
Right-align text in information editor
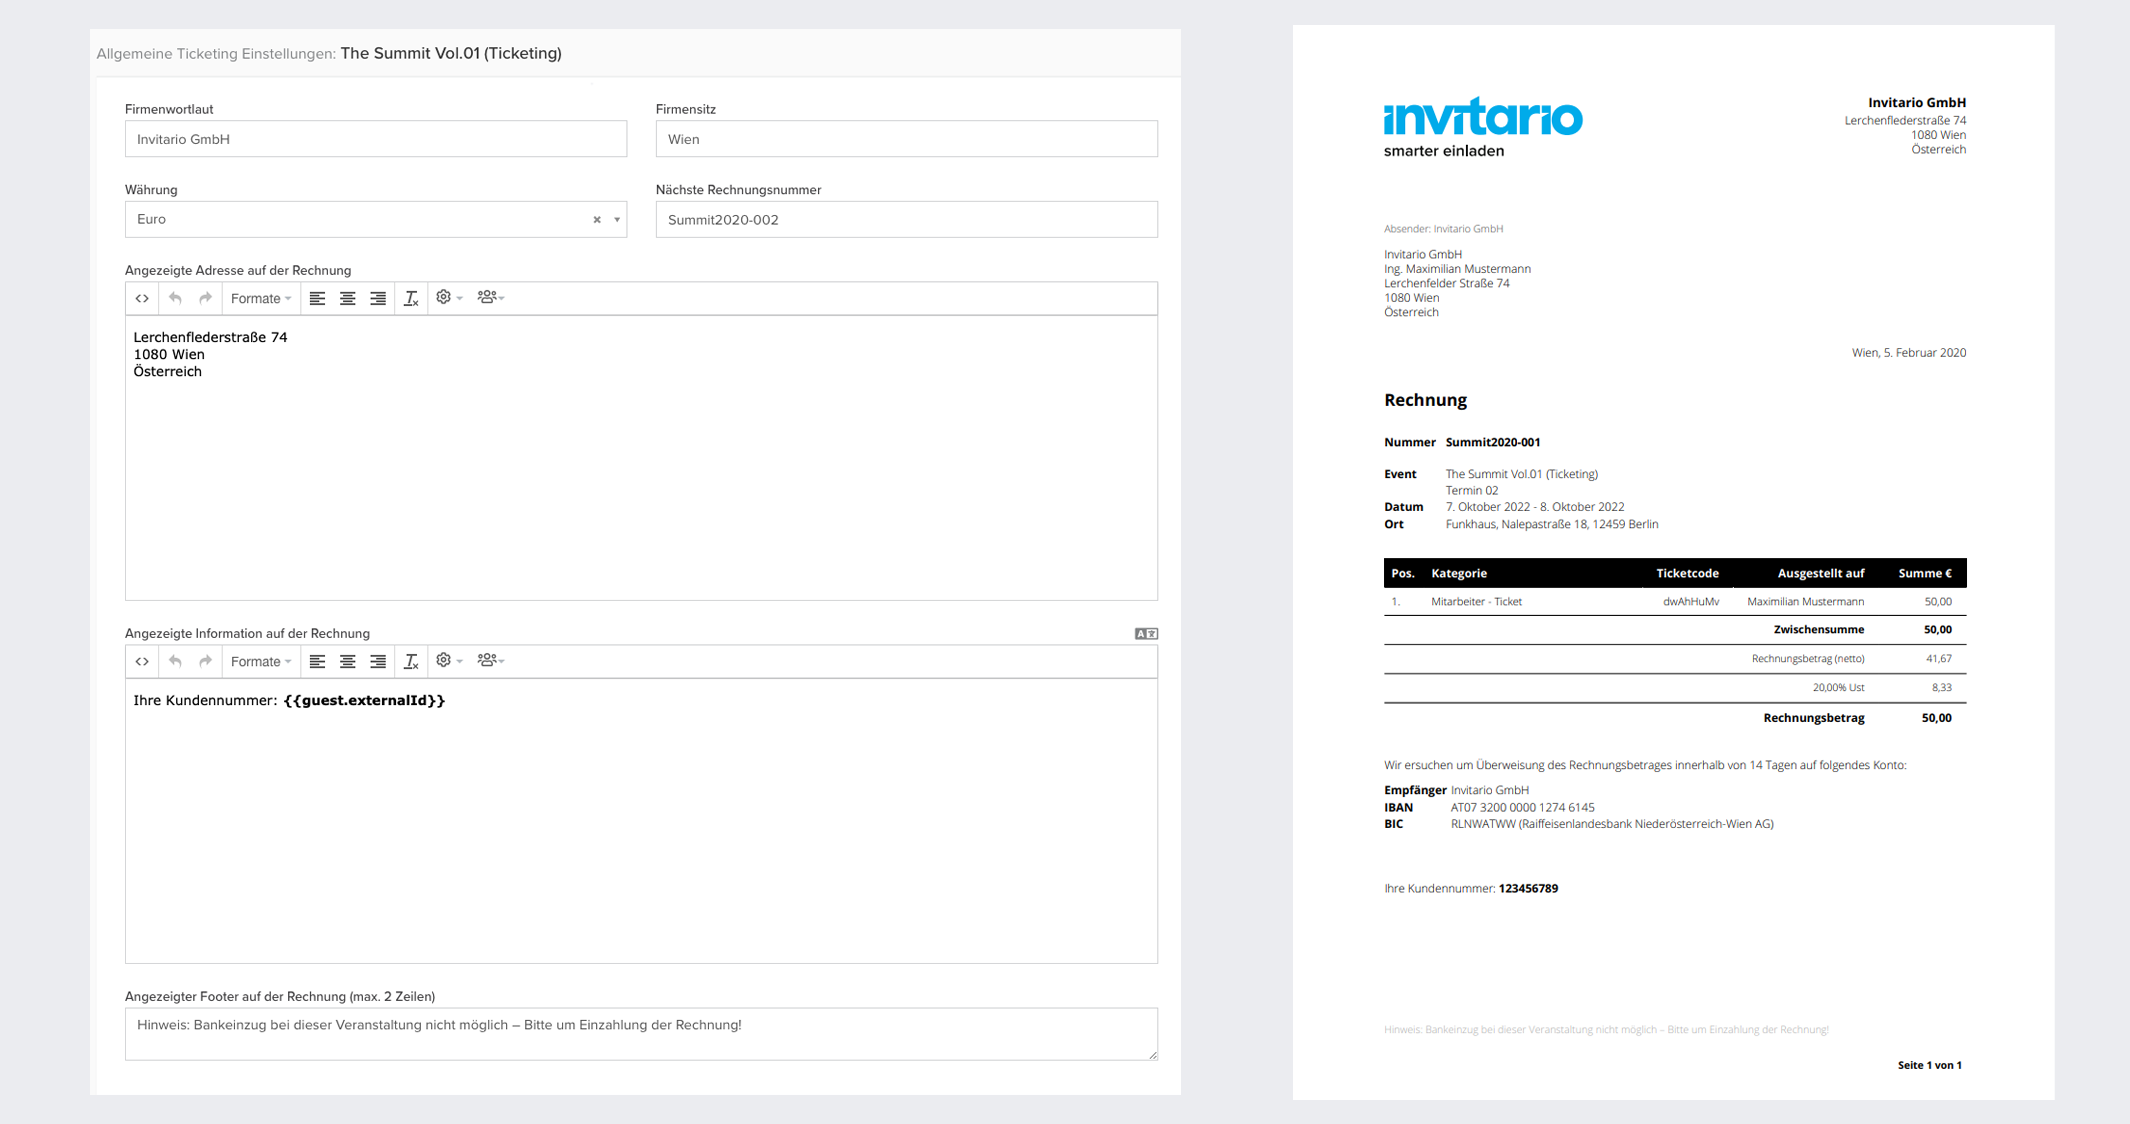click(377, 661)
